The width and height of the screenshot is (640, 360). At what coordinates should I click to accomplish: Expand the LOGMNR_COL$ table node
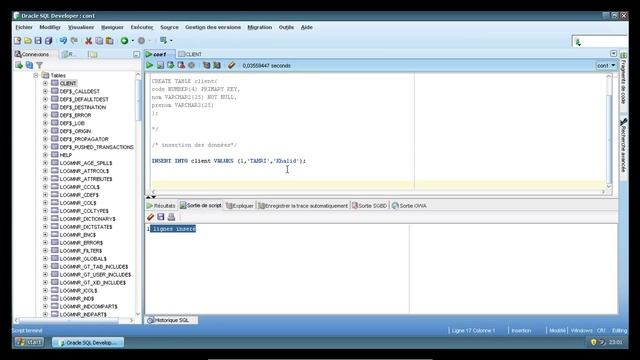click(x=45, y=203)
